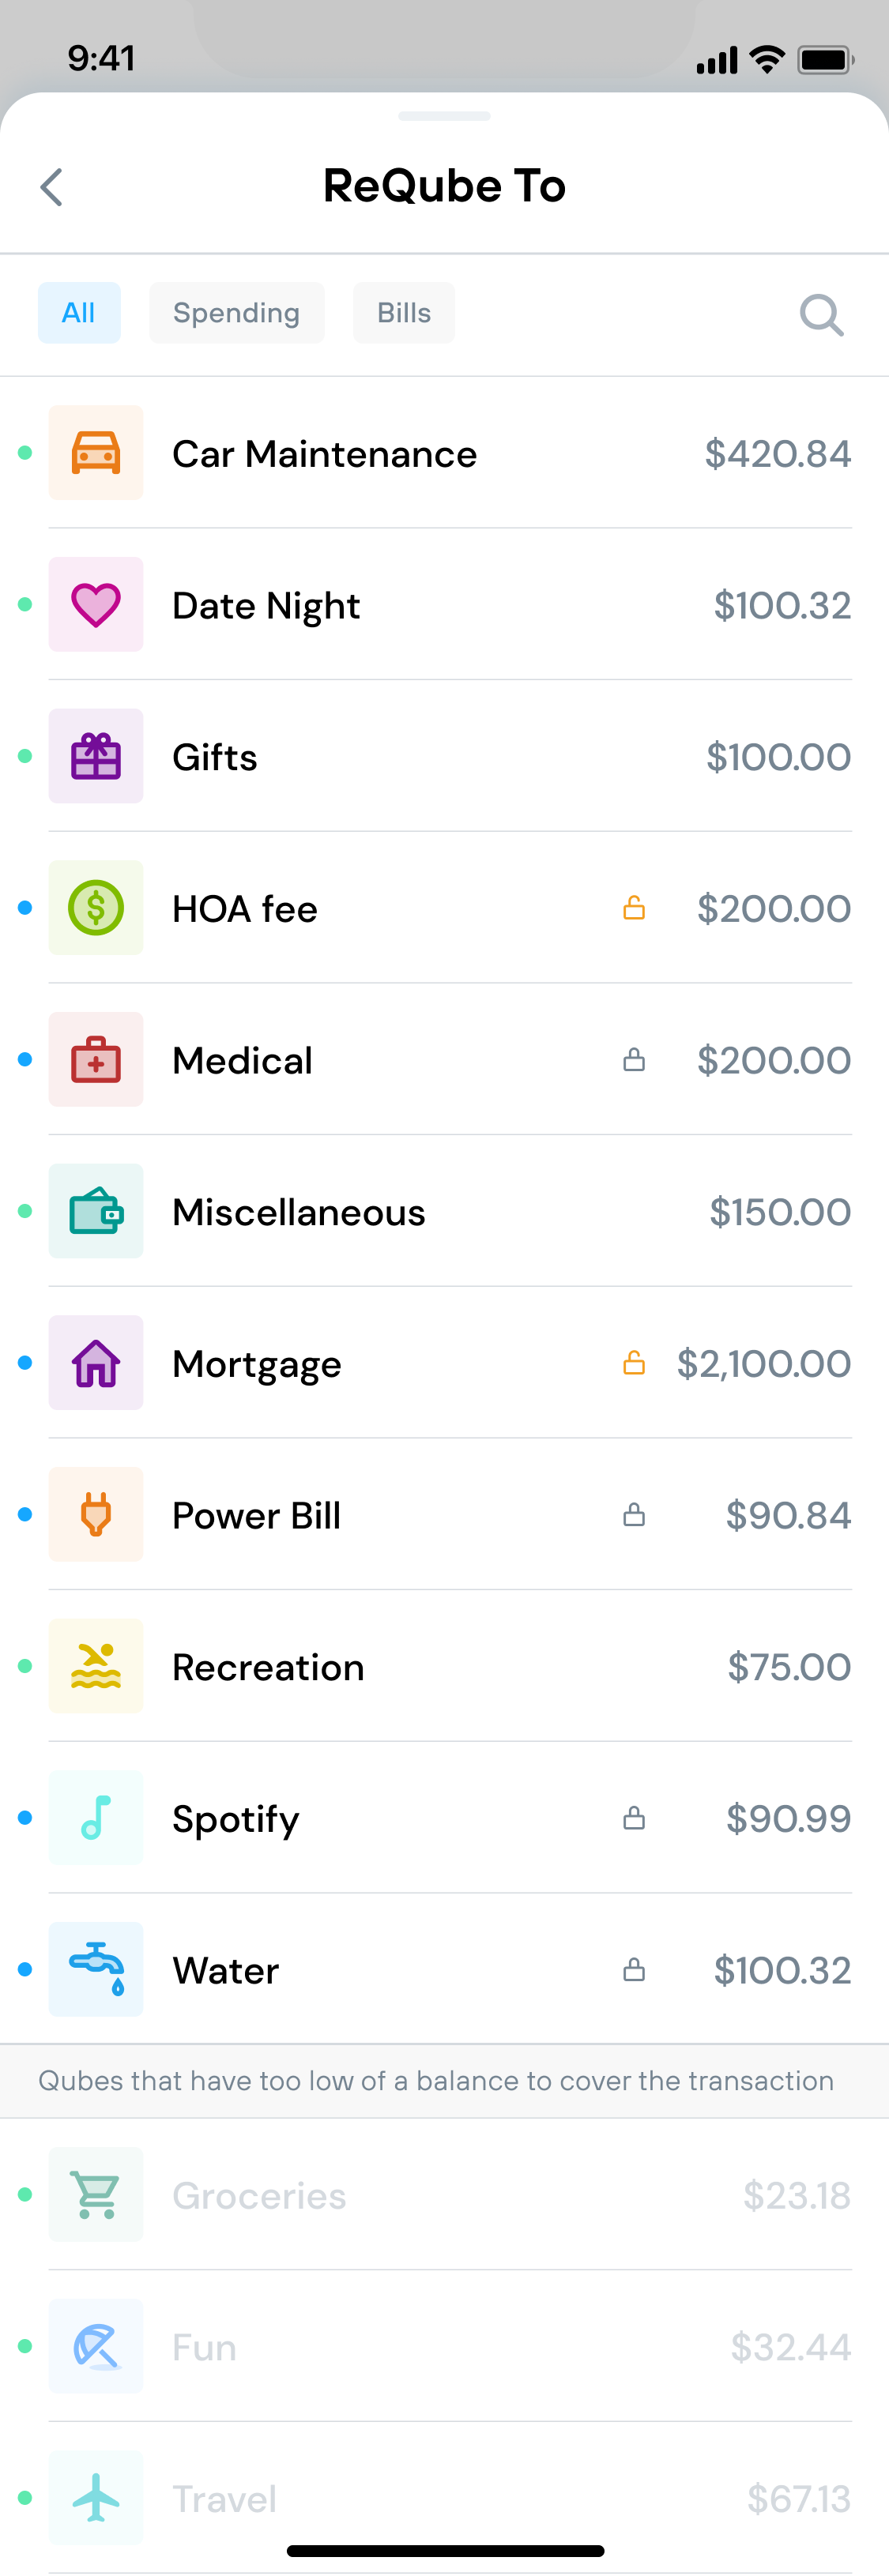Choose the Miscellaneous qube row
889x2576 pixels.
[x=444, y=1211]
